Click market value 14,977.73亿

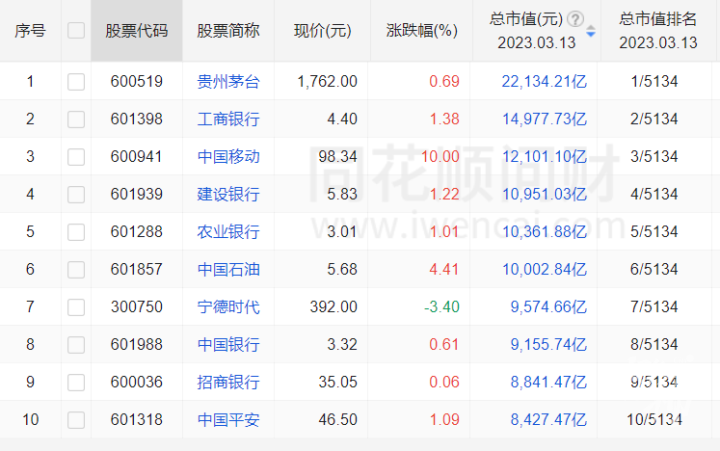(544, 119)
